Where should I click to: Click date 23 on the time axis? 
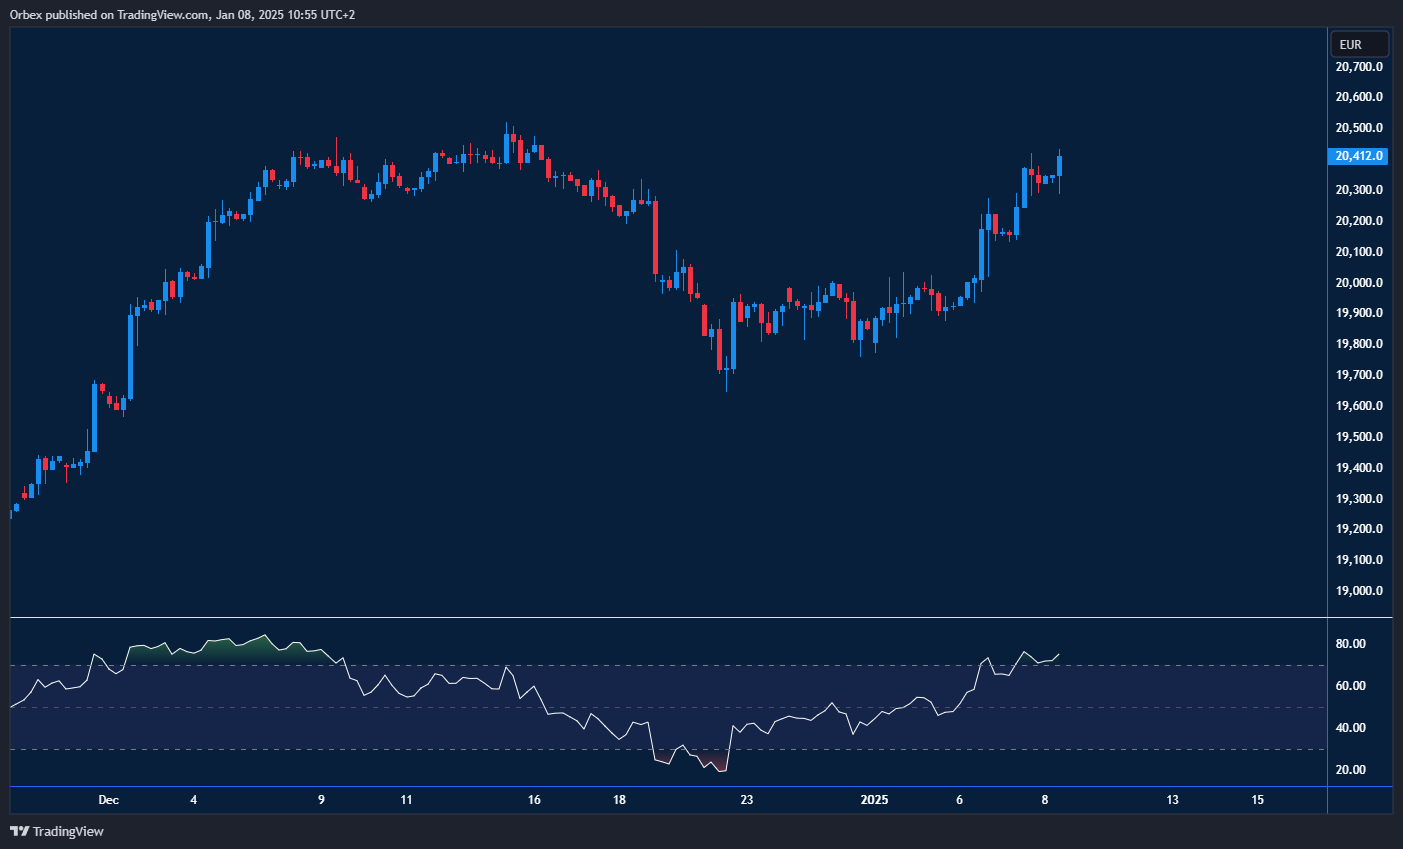tap(746, 800)
